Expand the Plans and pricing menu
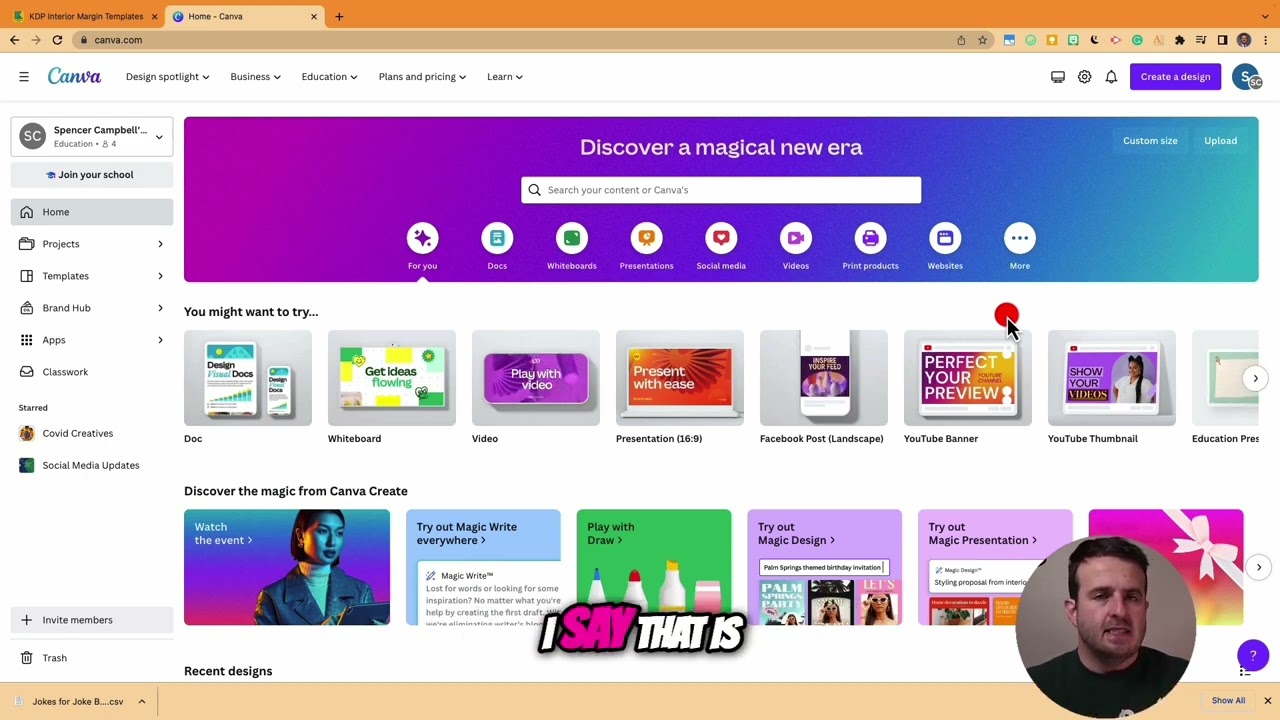The image size is (1280, 720). tap(422, 77)
